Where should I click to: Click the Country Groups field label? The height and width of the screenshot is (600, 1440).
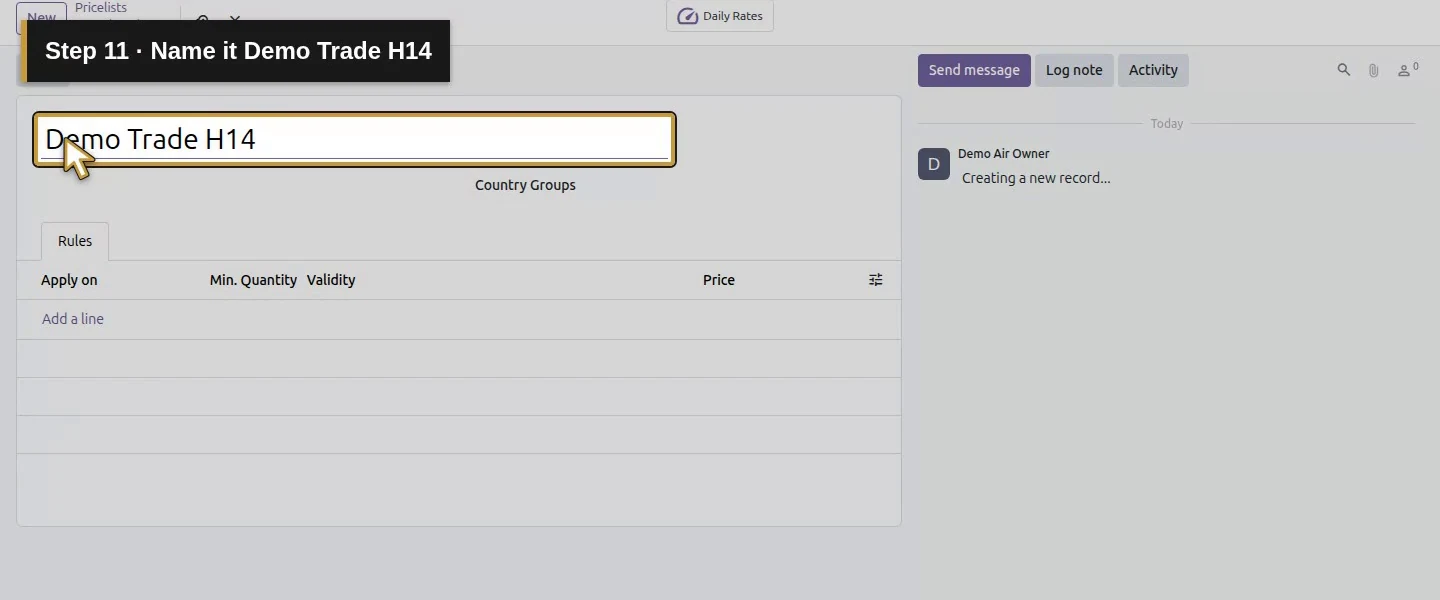tap(525, 185)
